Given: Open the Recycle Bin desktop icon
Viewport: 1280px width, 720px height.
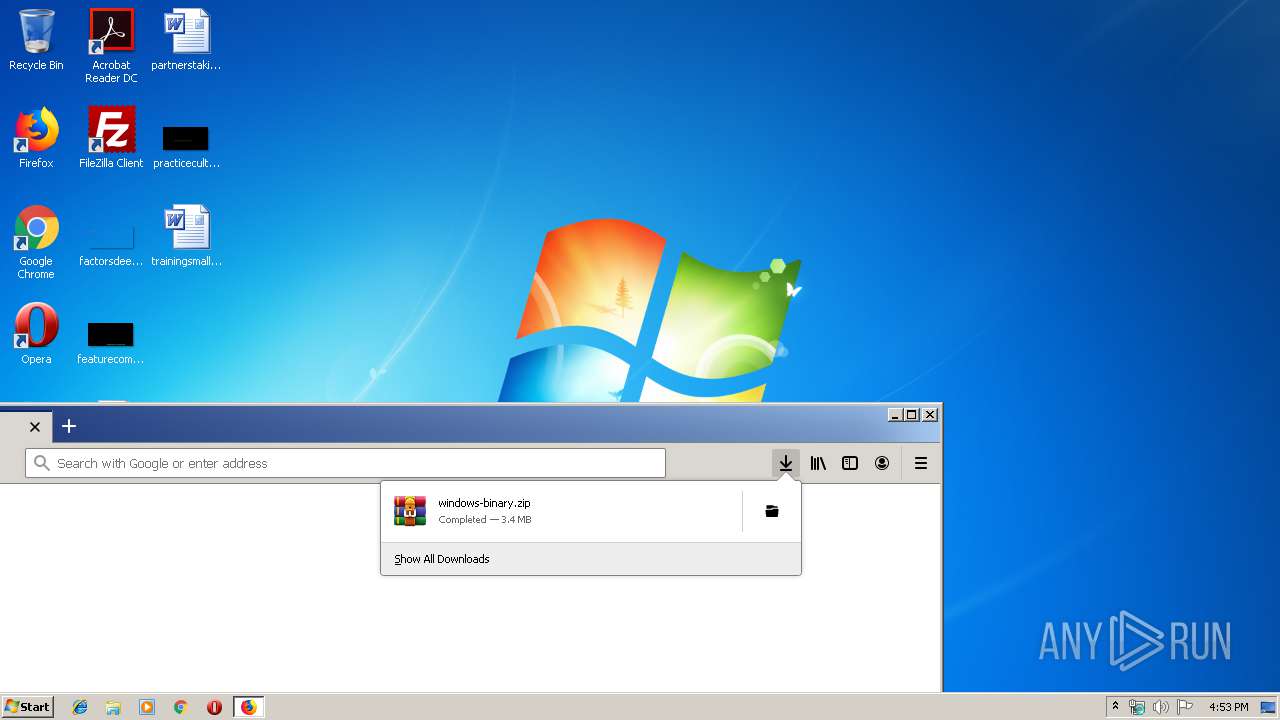Looking at the screenshot, I should (36, 40).
